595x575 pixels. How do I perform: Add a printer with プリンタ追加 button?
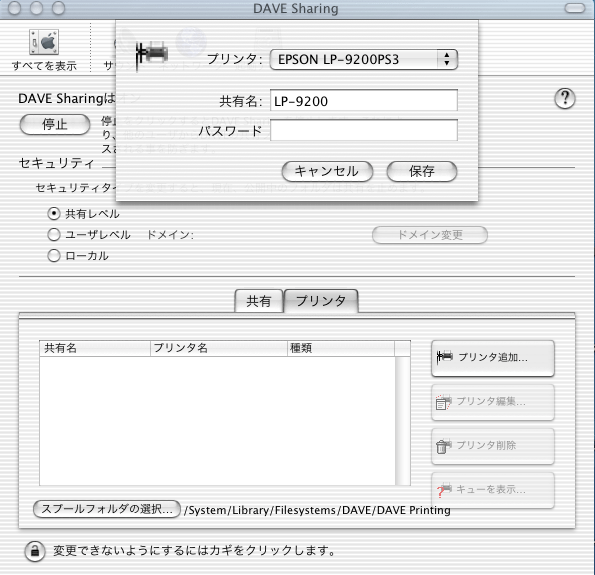click(493, 358)
